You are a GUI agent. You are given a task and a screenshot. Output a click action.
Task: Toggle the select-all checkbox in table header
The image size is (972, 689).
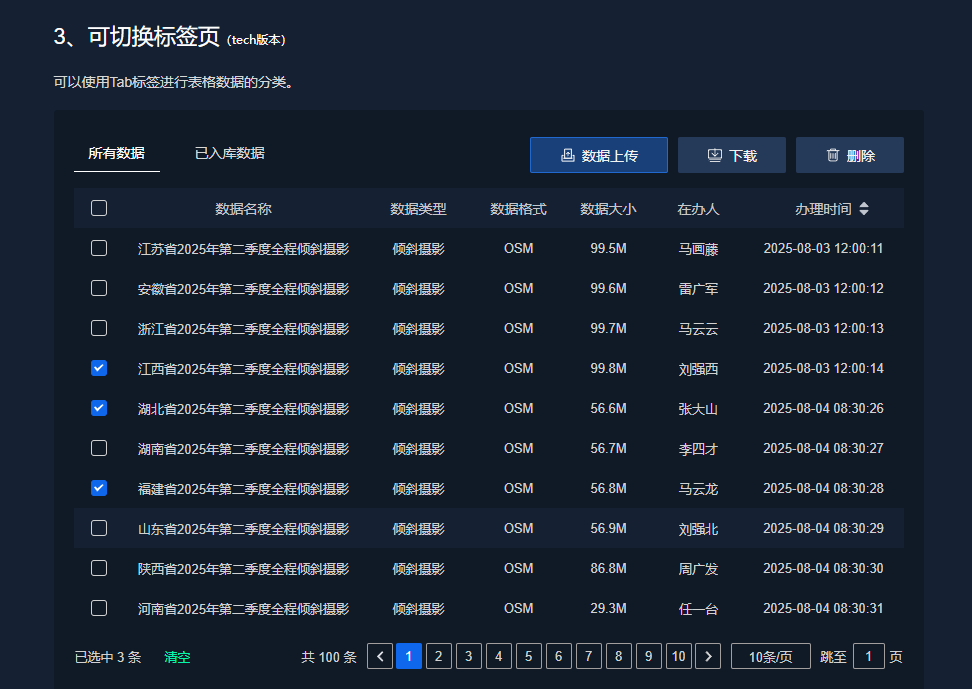tap(99, 209)
